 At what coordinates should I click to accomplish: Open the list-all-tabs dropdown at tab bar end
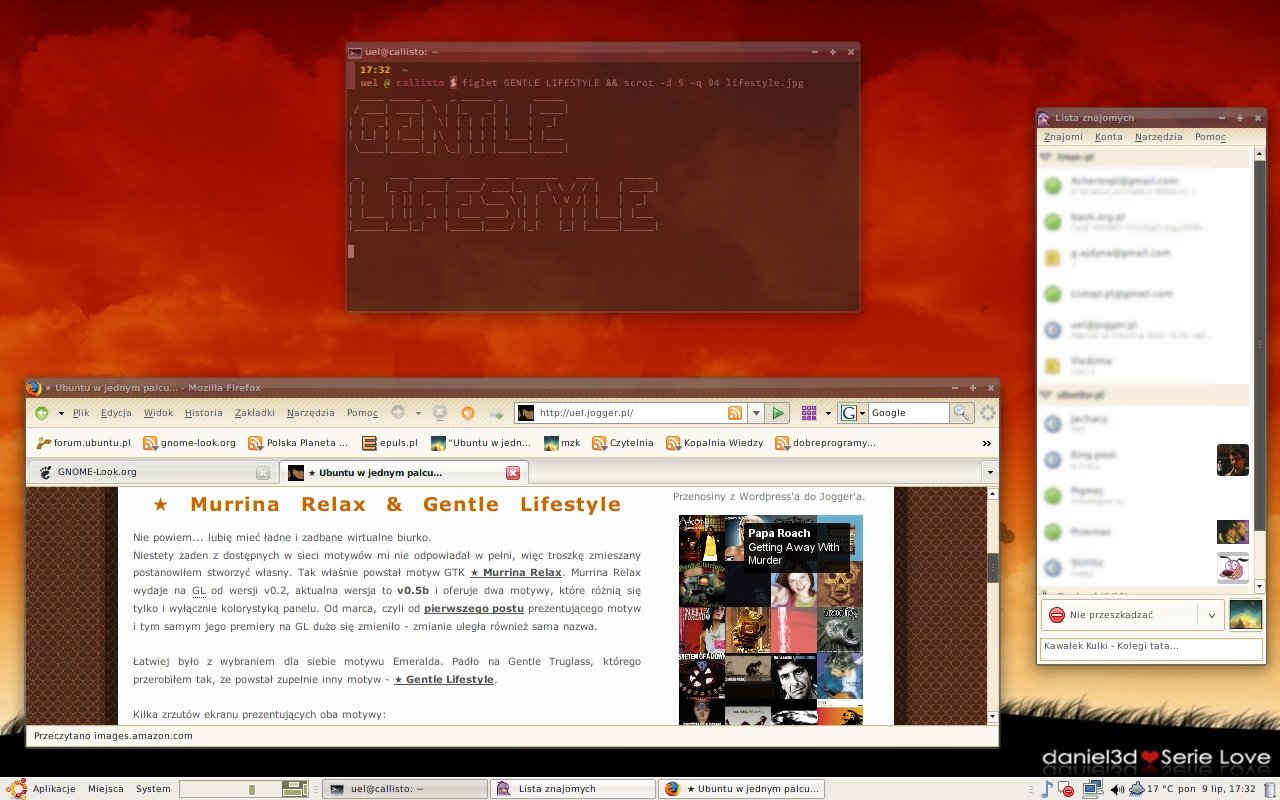(990, 473)
